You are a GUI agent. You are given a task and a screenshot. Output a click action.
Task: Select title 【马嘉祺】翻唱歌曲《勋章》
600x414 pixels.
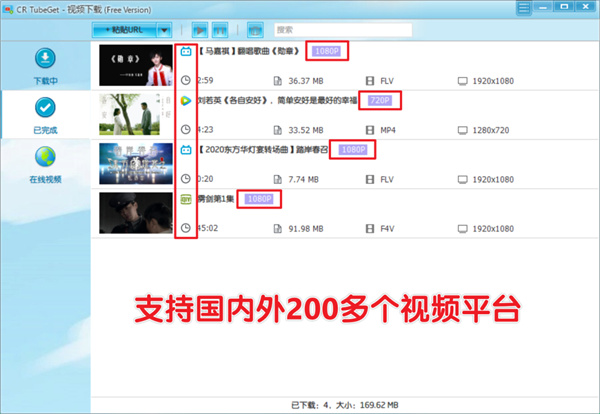(249, 51)
